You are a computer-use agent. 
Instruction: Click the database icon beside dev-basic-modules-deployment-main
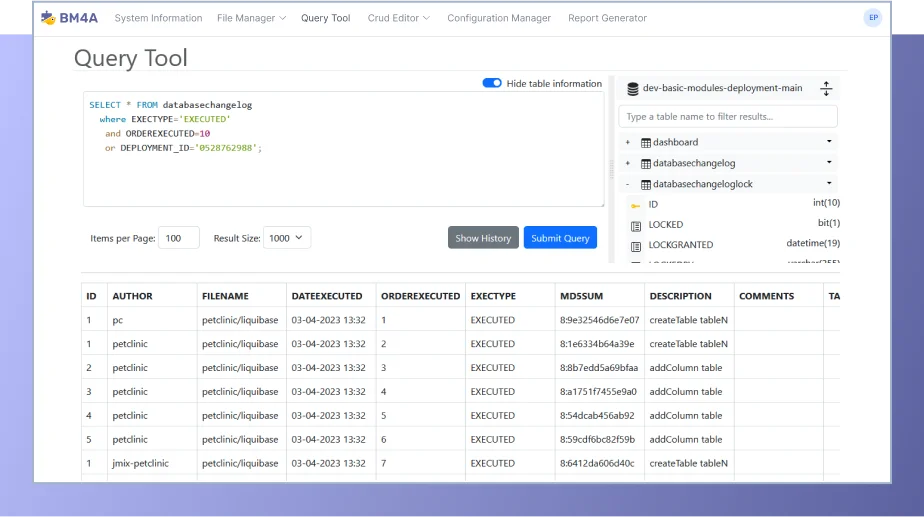click(x=632, y=88)
